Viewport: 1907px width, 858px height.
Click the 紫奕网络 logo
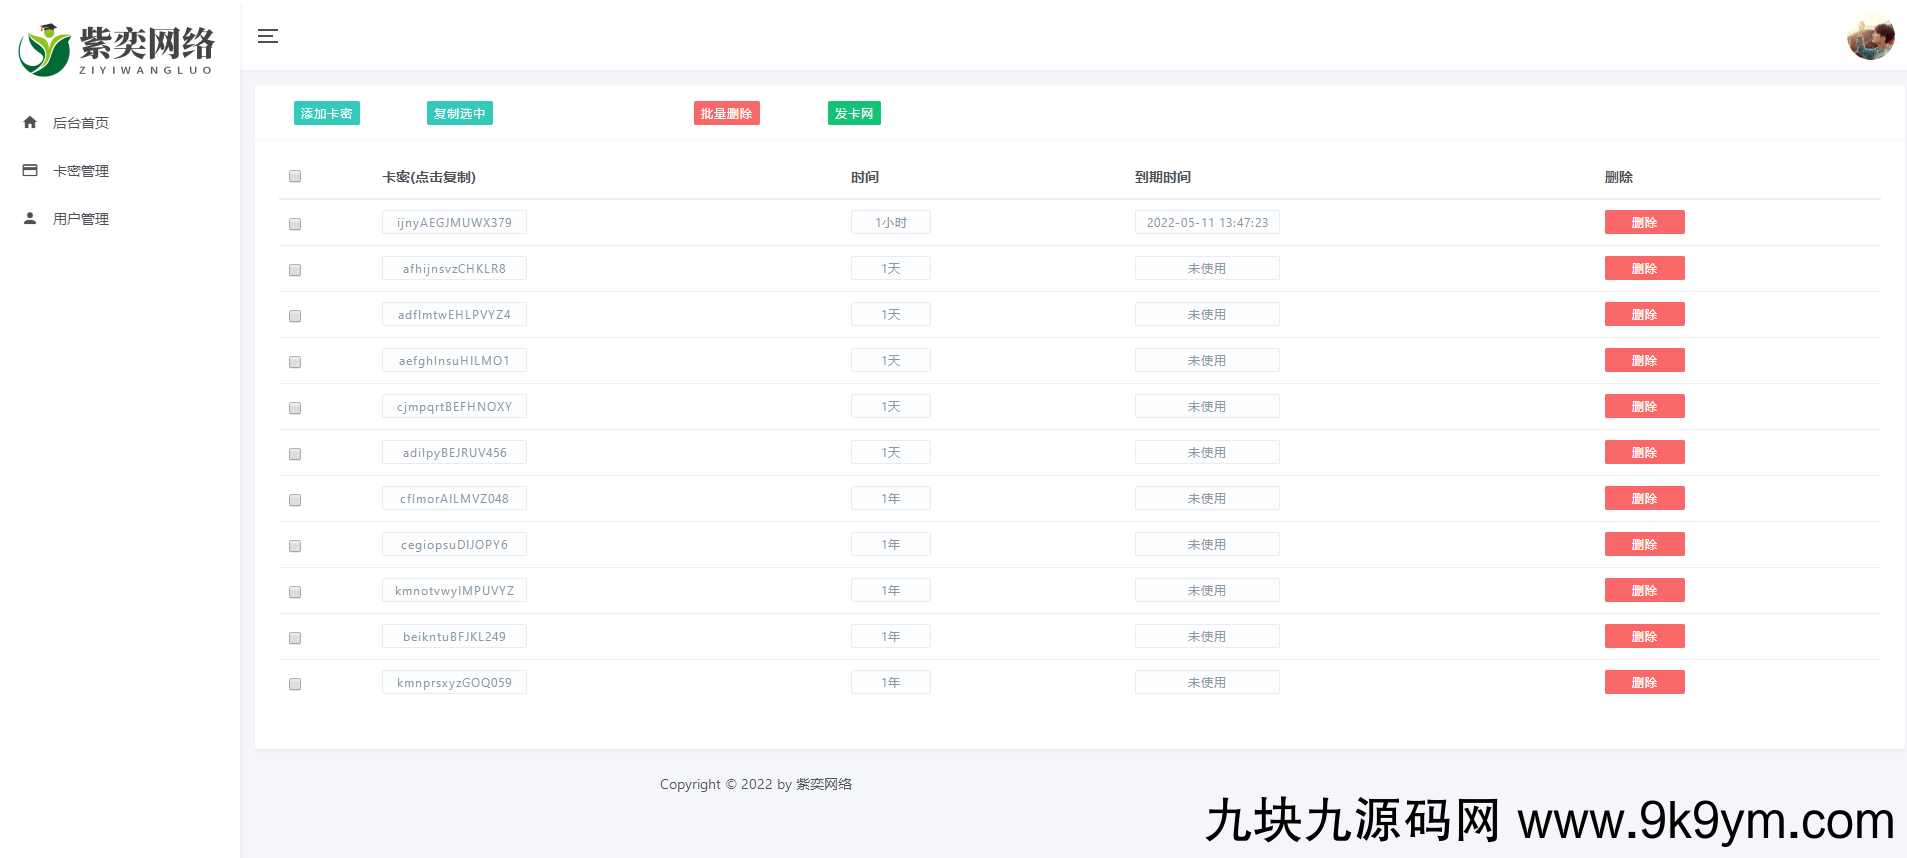(x=117, y=49)
